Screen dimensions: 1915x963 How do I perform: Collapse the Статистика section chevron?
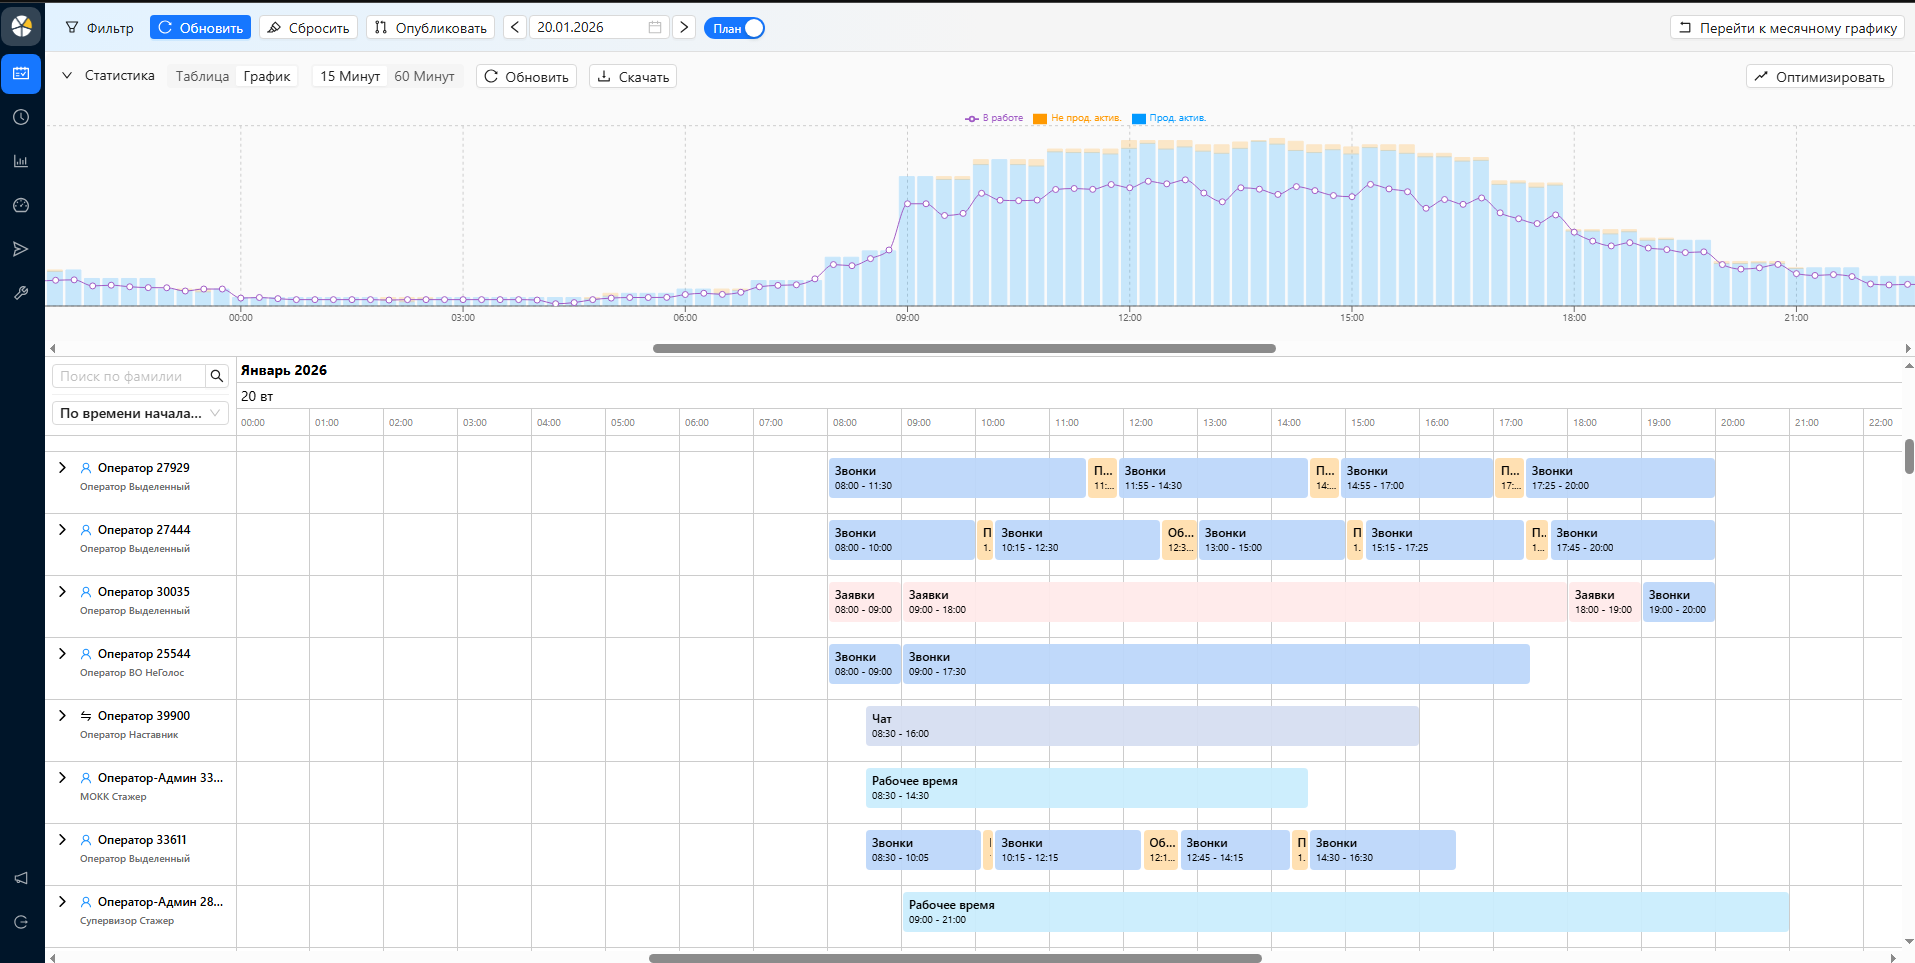pyautogui.click(x=67, y=76)
